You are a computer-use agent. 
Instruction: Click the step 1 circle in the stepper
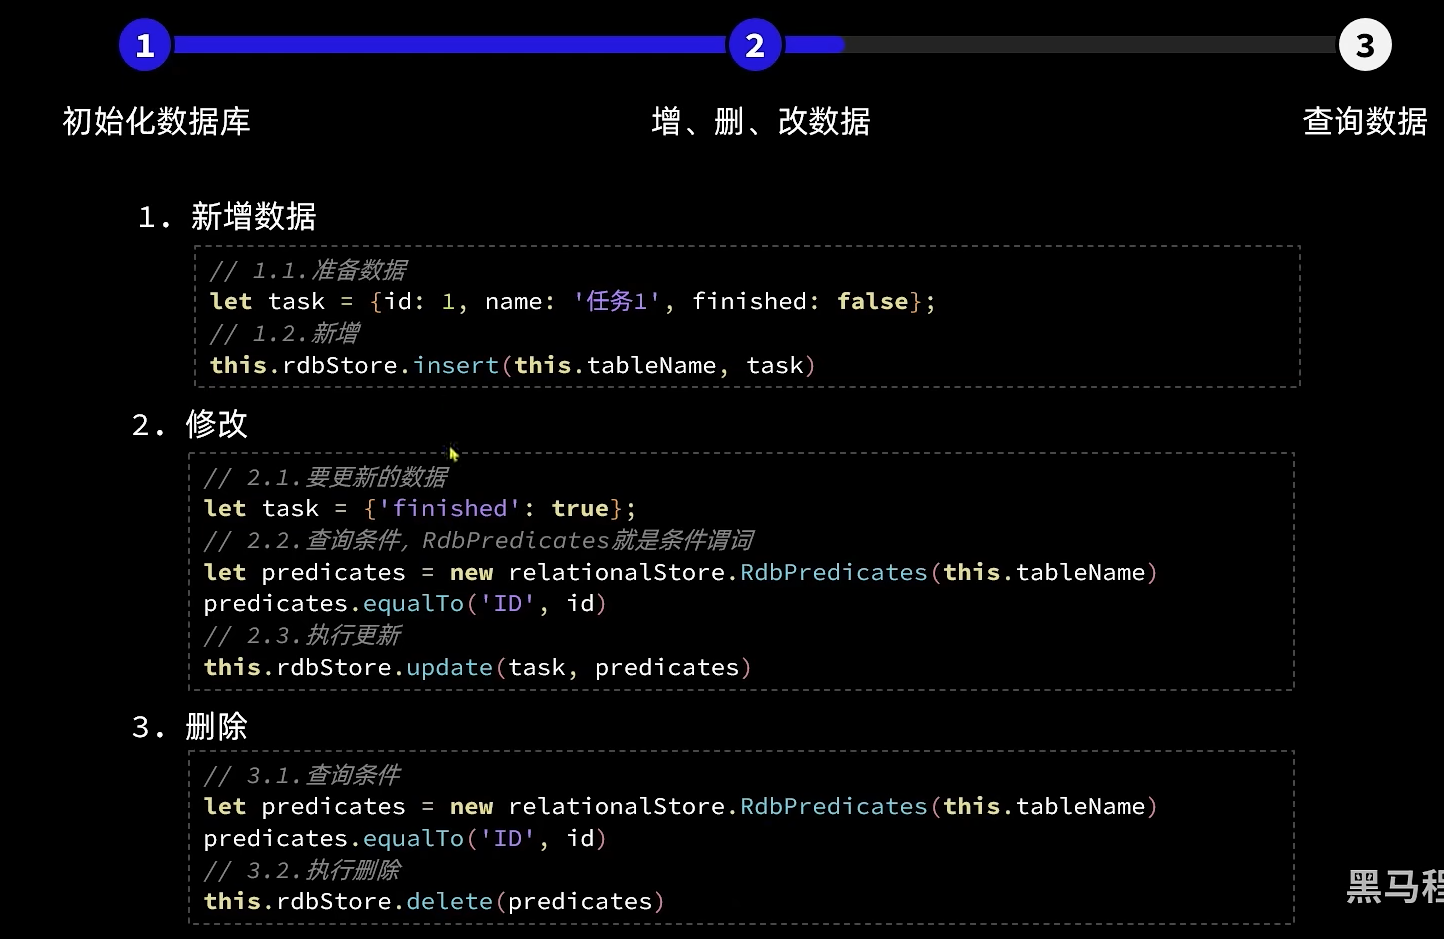[145, 45]
